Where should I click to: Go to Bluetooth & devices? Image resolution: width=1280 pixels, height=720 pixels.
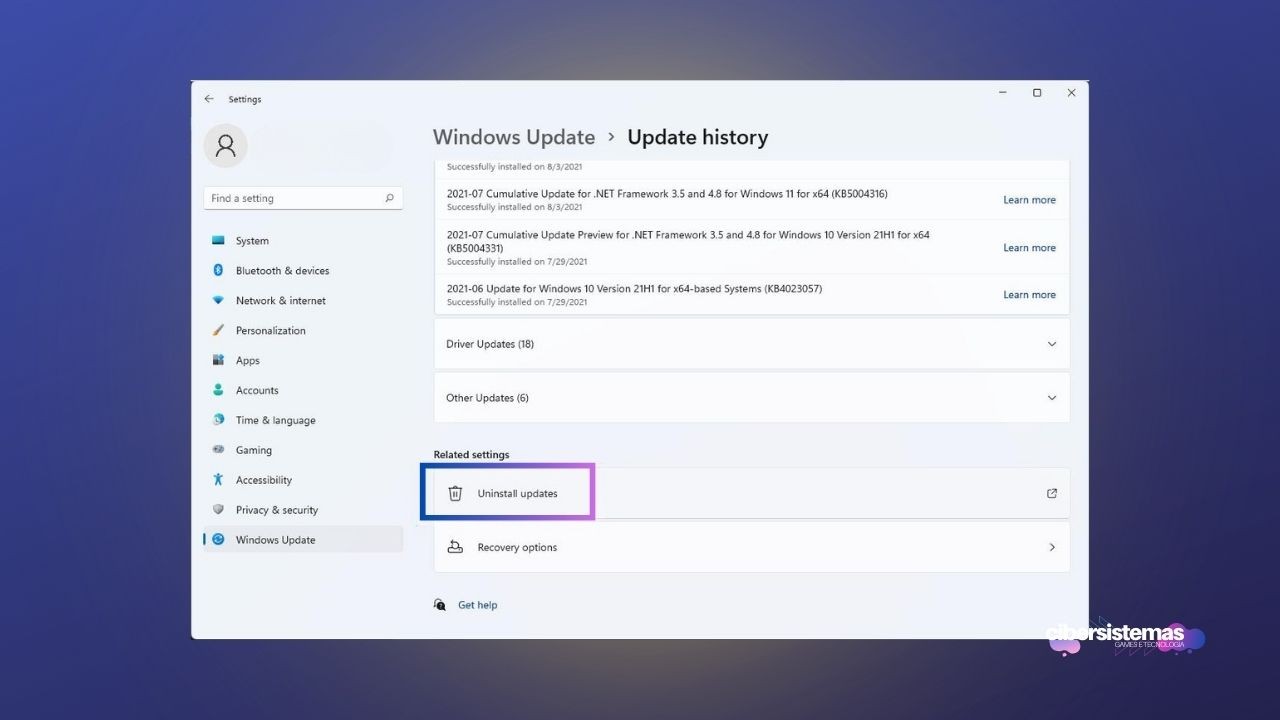click(x=282, y=271)
